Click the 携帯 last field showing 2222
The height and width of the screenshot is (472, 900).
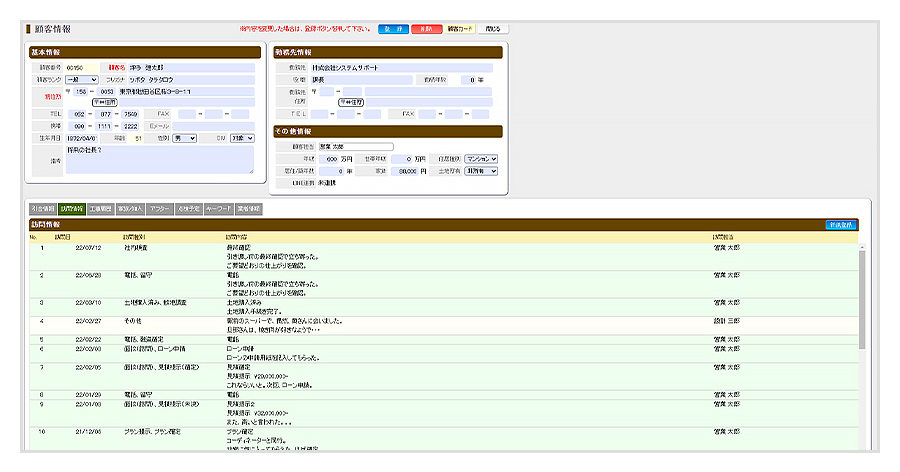pyautogui.click(x=129, y=126)
